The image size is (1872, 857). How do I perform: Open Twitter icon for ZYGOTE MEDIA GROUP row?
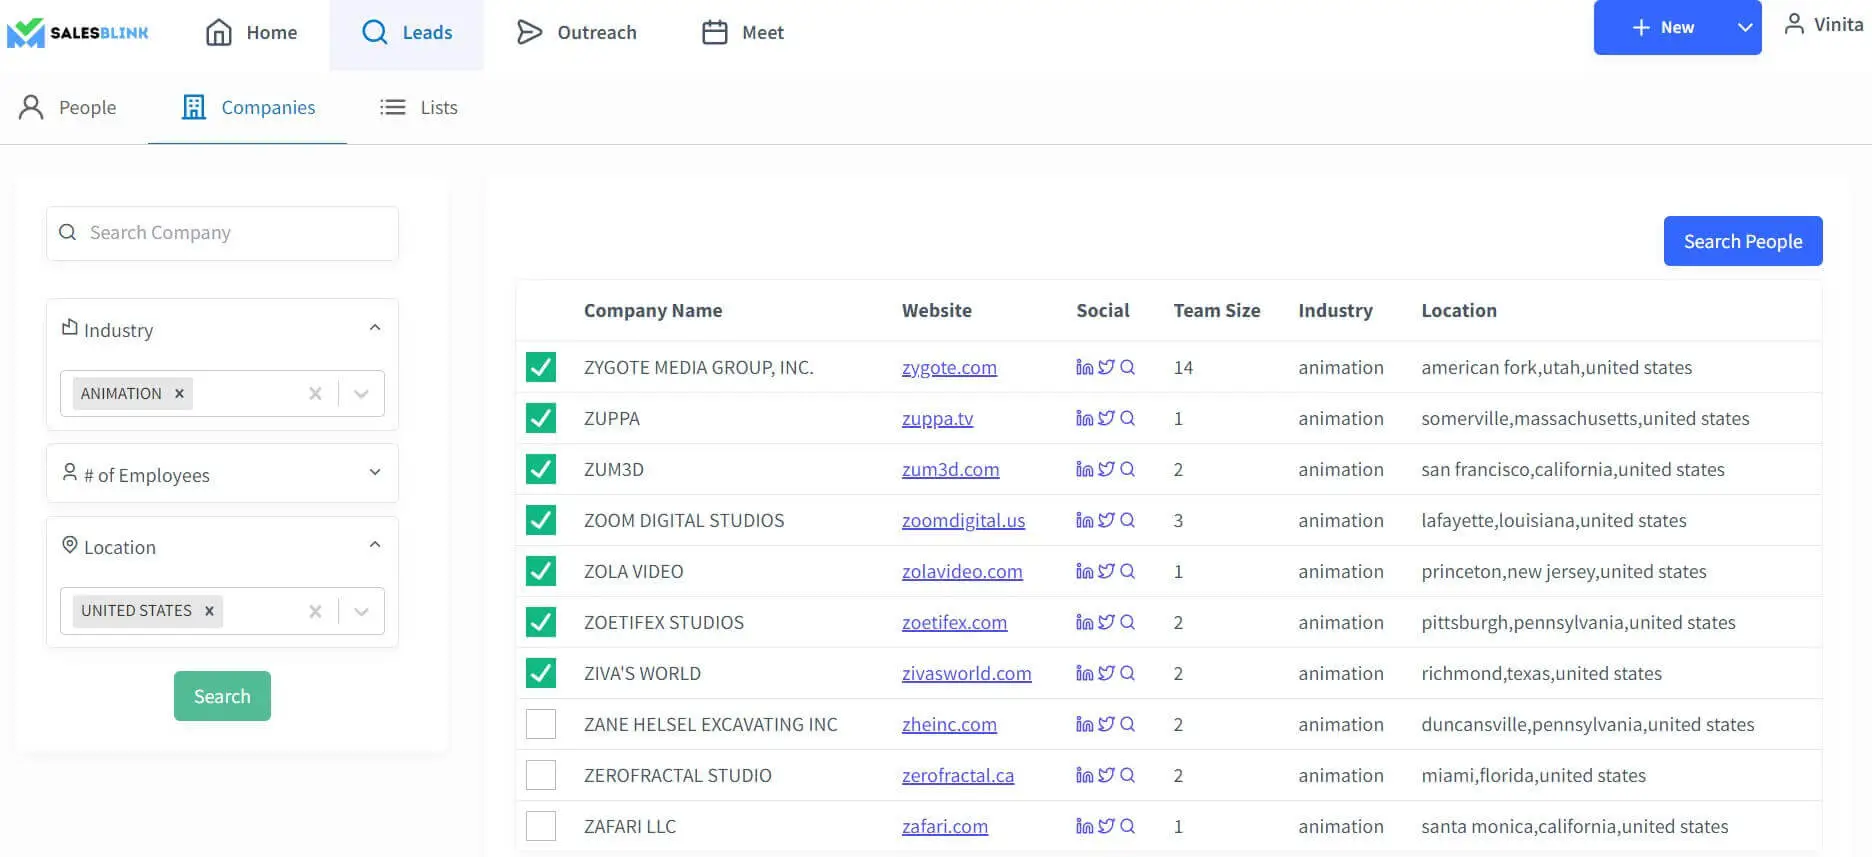(x=1106, y=367)
